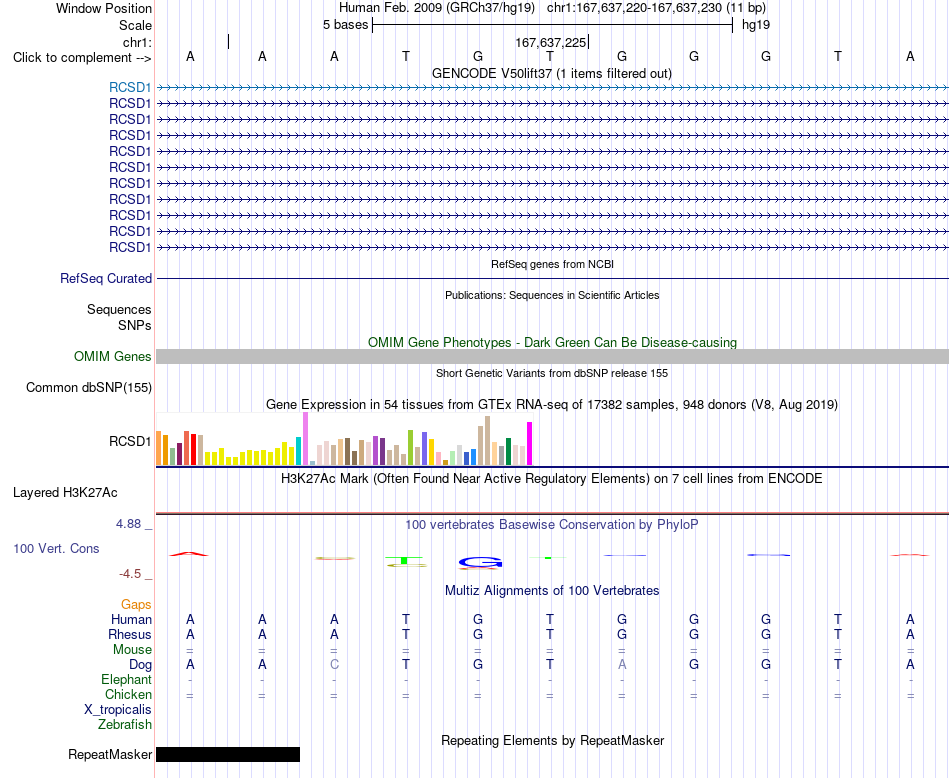Open the OMIM Genes track label
This screenshot has width=950, height=778.
tap(112, 356)
